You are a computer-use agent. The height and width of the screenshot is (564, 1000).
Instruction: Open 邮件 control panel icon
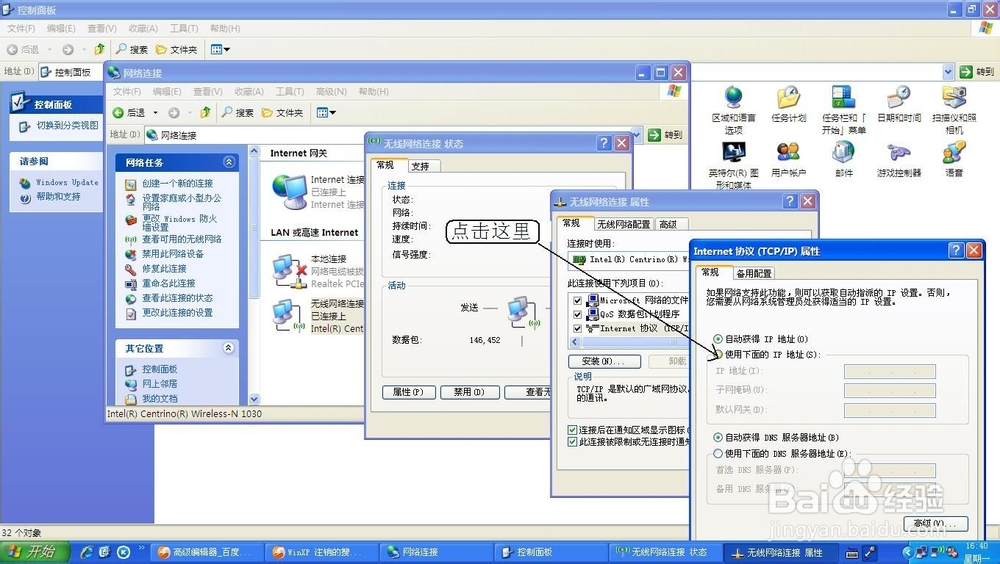pyautogui.click(x=843, y=160)
